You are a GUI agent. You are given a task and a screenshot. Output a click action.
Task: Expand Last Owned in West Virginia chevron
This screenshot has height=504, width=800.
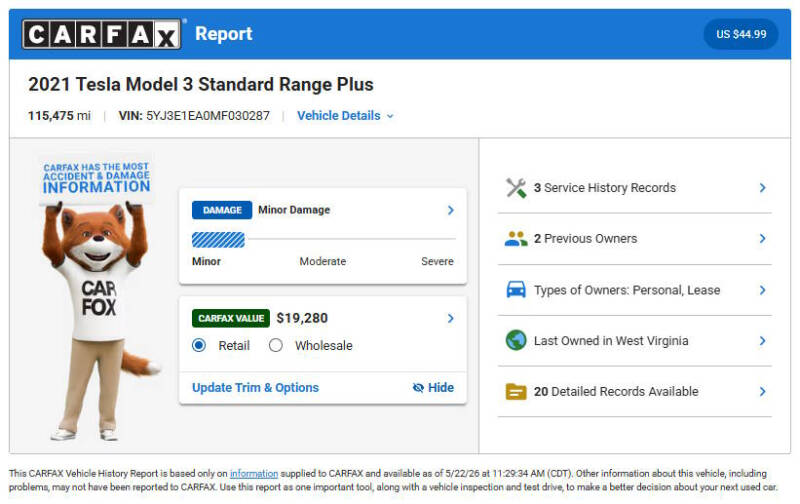[x=762, y=341]
